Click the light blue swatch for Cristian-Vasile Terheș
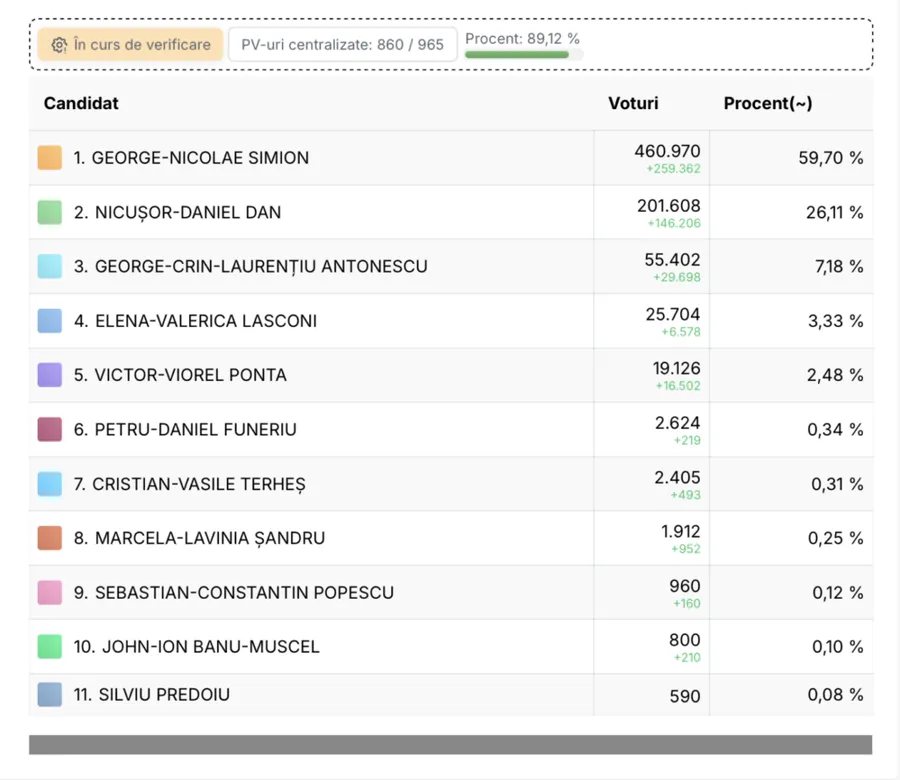The height and width of the screenshot is (780, 900). (x=50, y=484)
